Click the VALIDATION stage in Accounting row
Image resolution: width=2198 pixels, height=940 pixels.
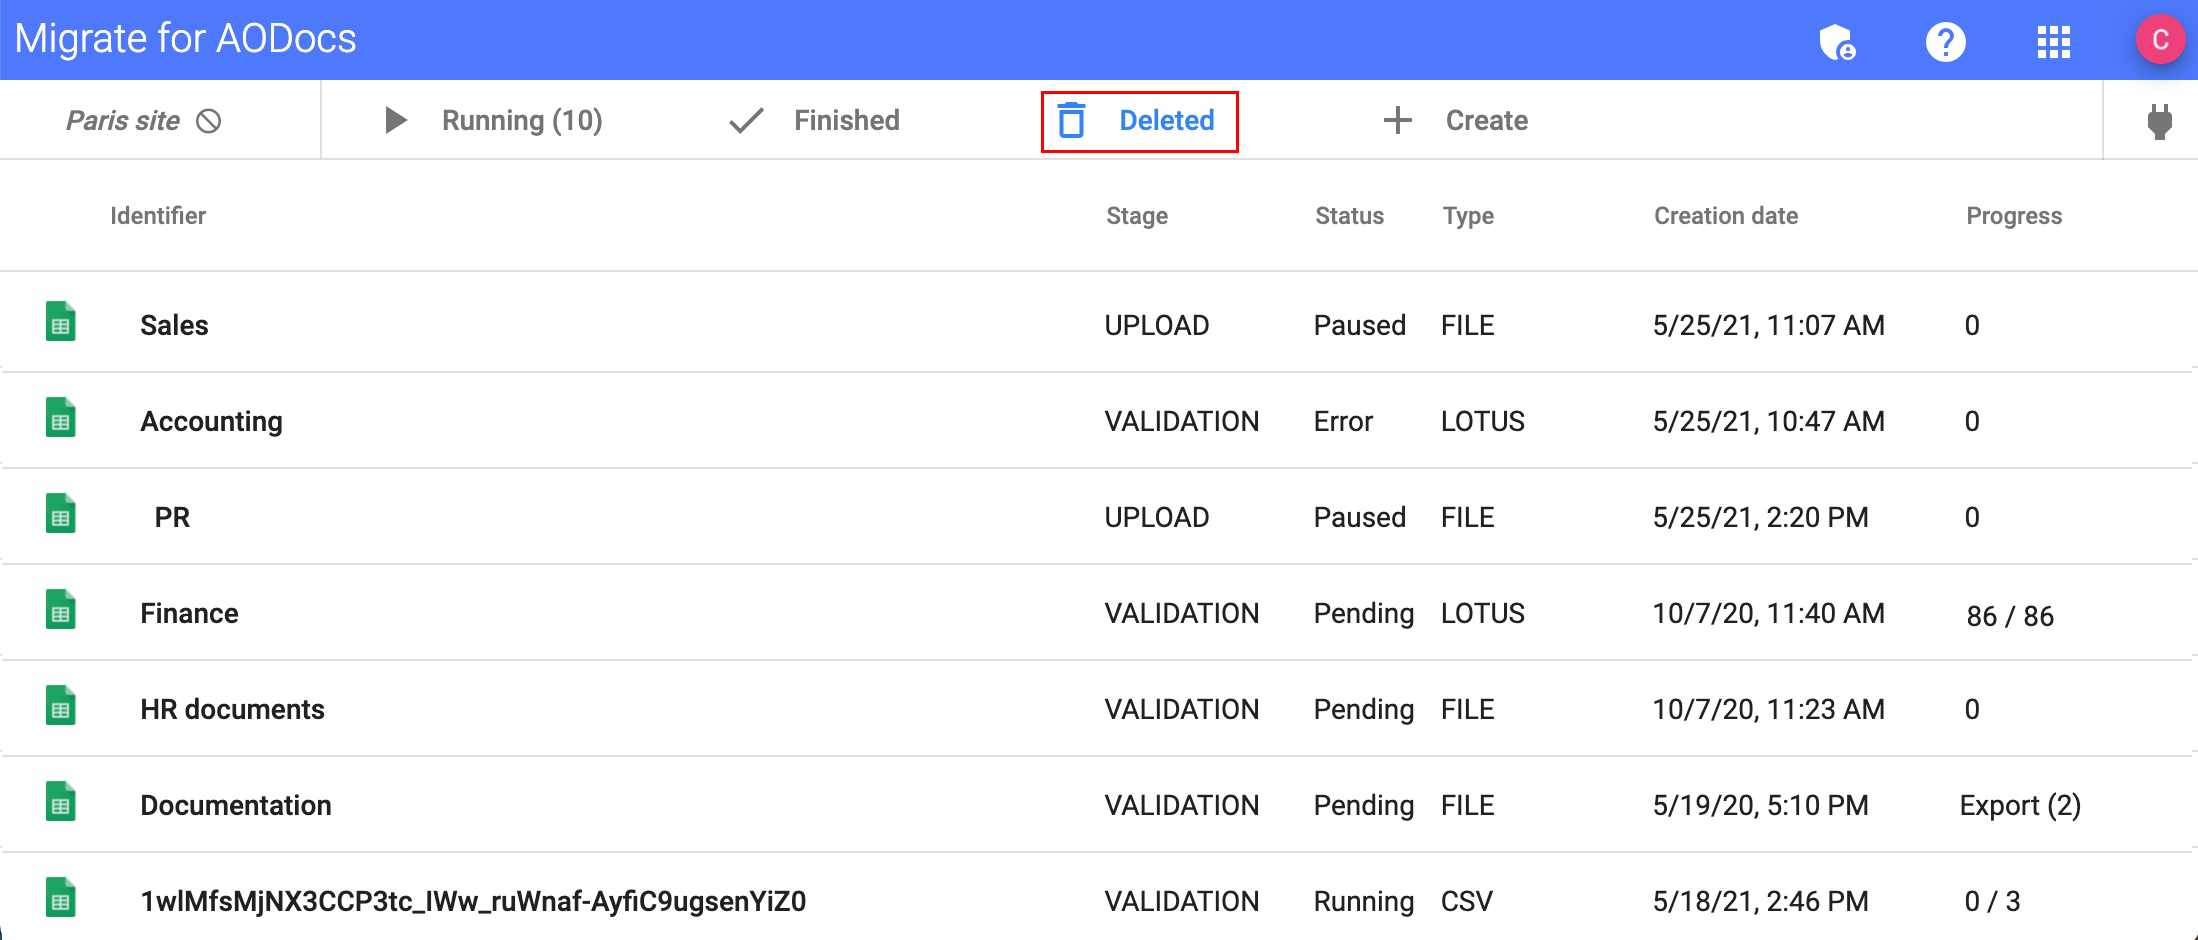pyautogui.click(x=1181, y=421)
